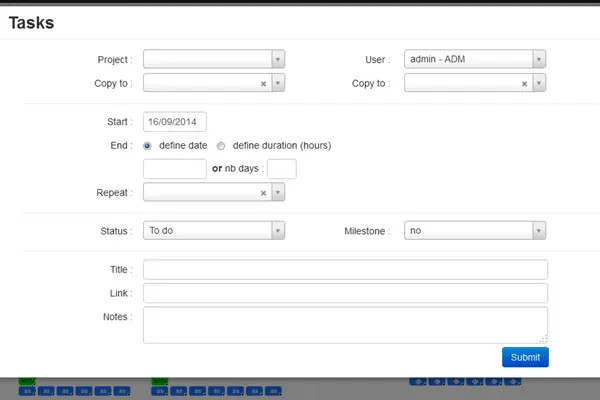Grab the Notes textarea resize handle
The height and width of the screenshot is (400, 600).
pyautogui.click(x=544, y=339)
